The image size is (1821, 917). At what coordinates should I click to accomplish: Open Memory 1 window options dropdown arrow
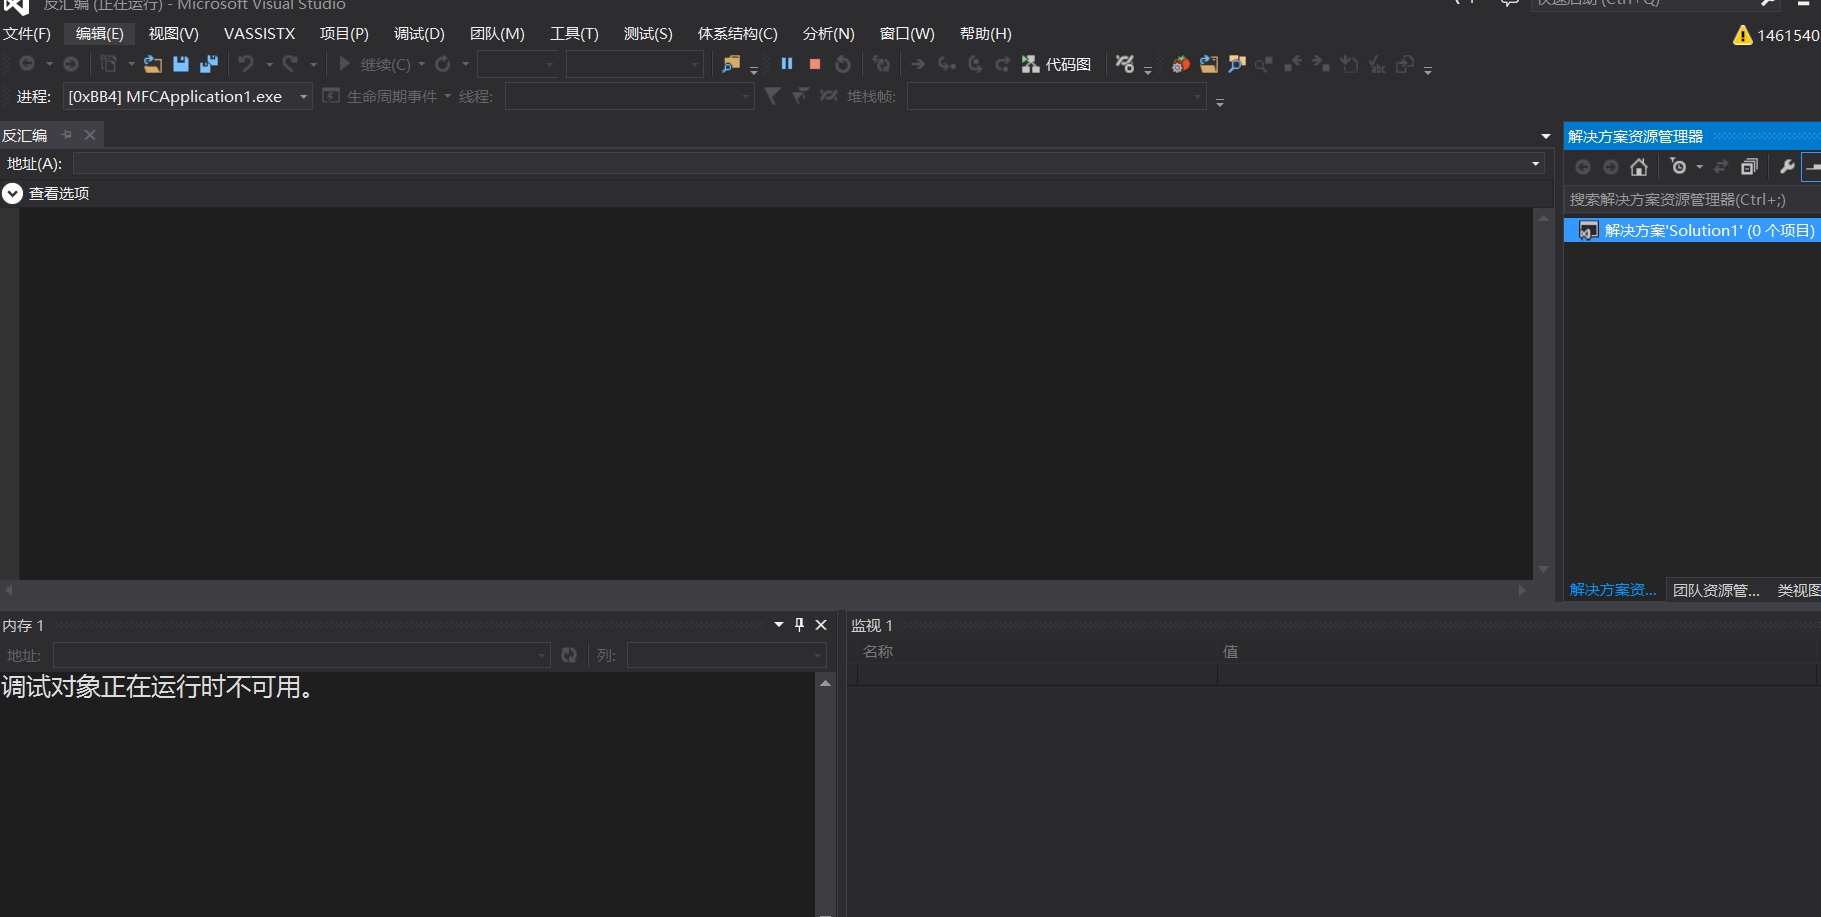[779, 625]
